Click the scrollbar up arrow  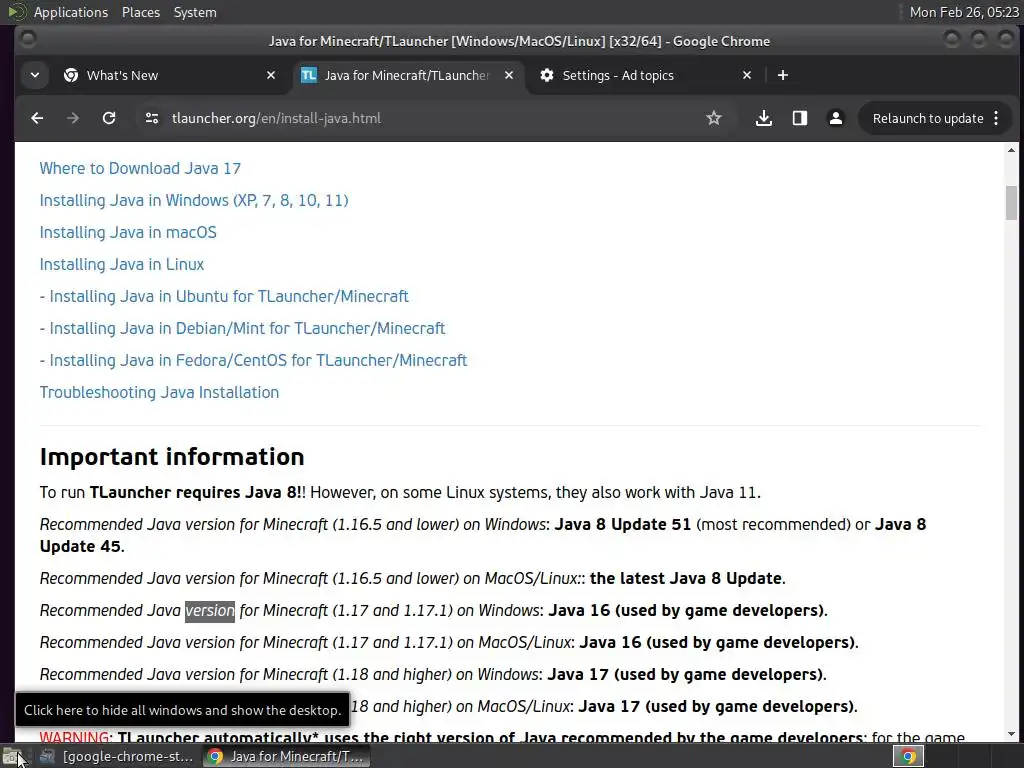(x=1011, y=150)
